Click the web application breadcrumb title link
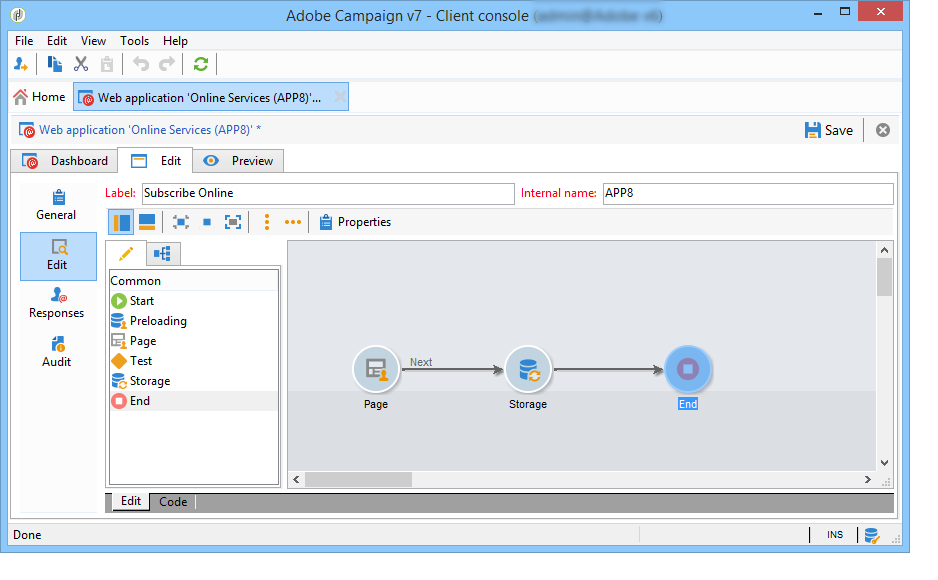Viewport: 938px width, 580px height. [x=150, y=130]
